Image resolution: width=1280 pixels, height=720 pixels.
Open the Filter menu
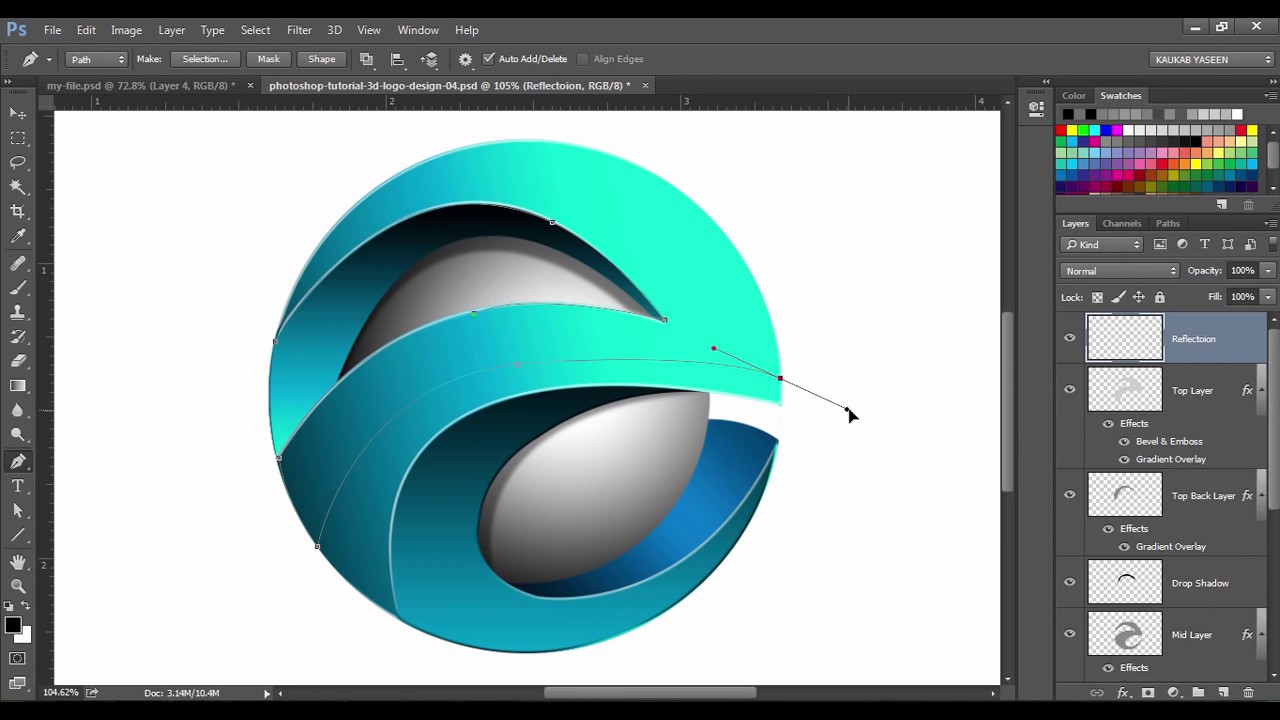click(x=299, y=30)
